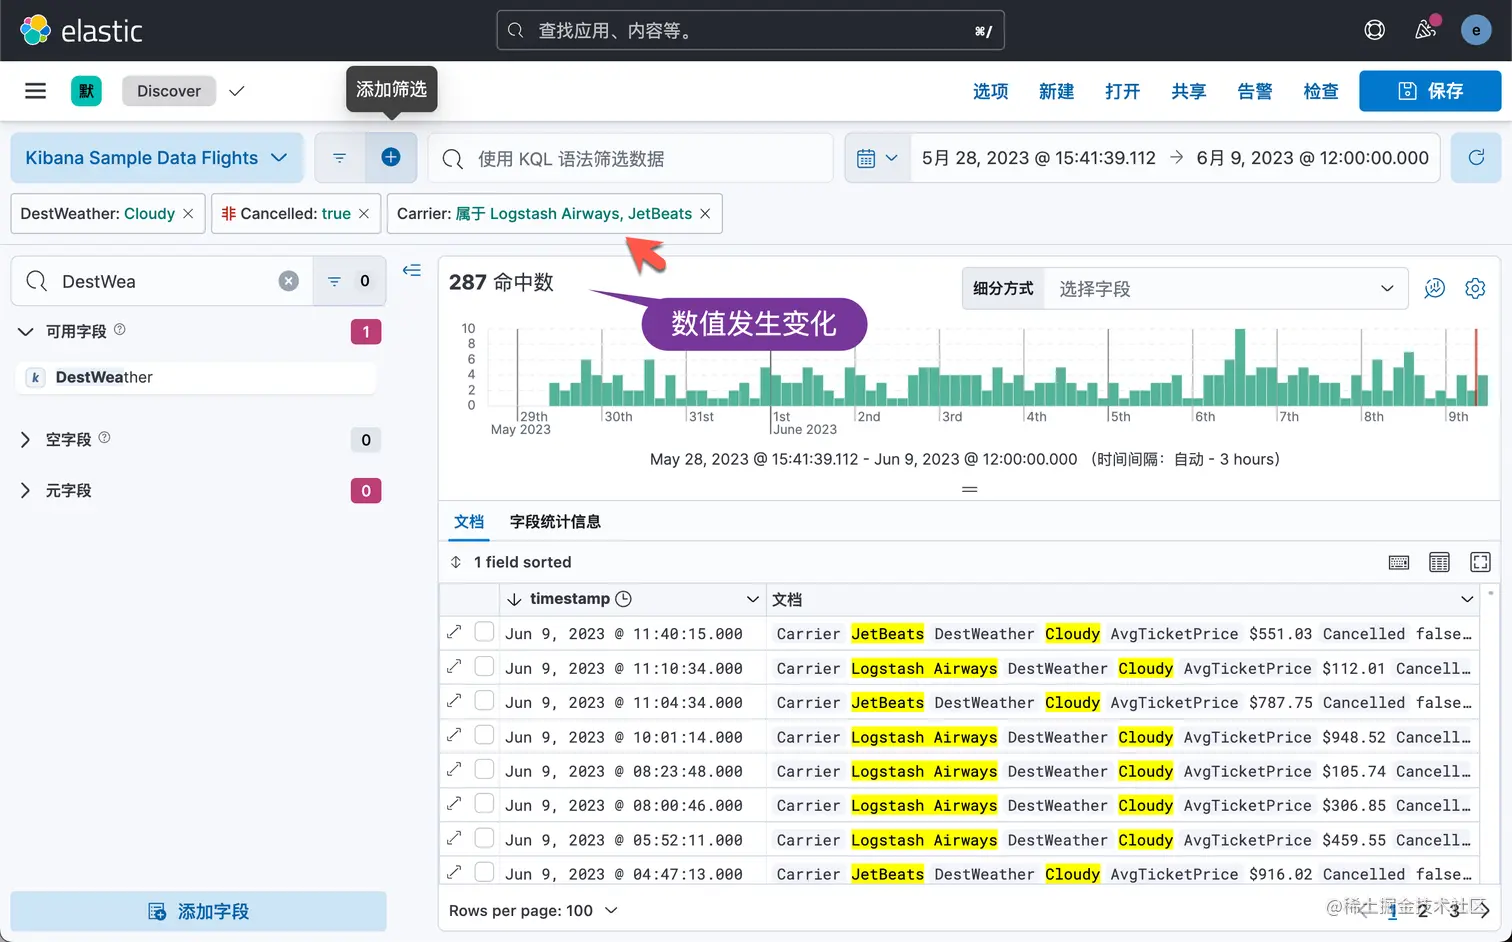The height and width of the screenshot is (942, 1512).
Task: Expand the Jun 9 11:40:15 document row
Action: (454, 633)
